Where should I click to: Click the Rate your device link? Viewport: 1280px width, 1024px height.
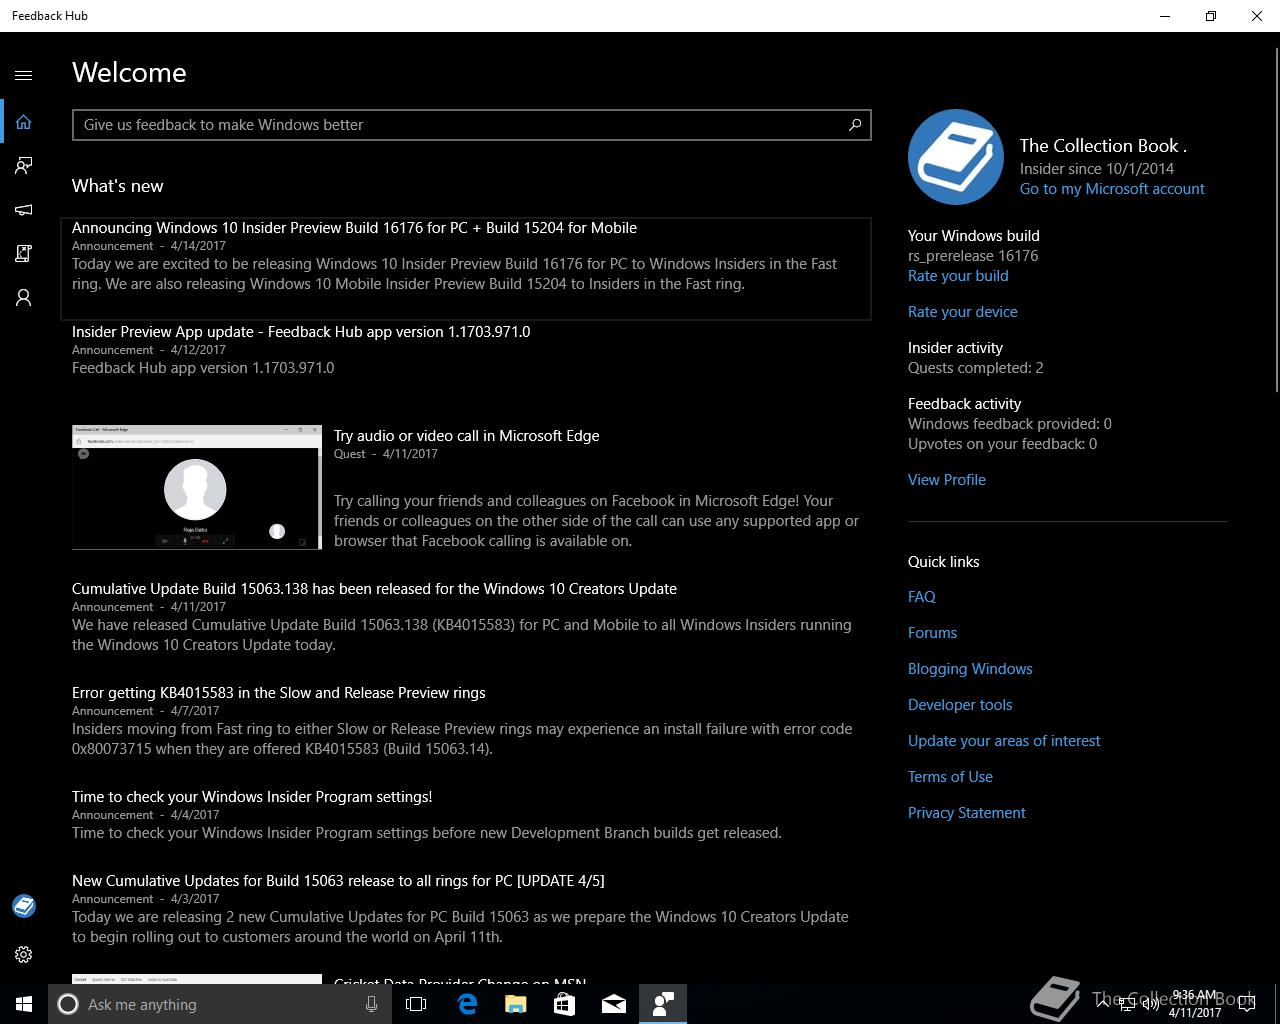[962, 312]
